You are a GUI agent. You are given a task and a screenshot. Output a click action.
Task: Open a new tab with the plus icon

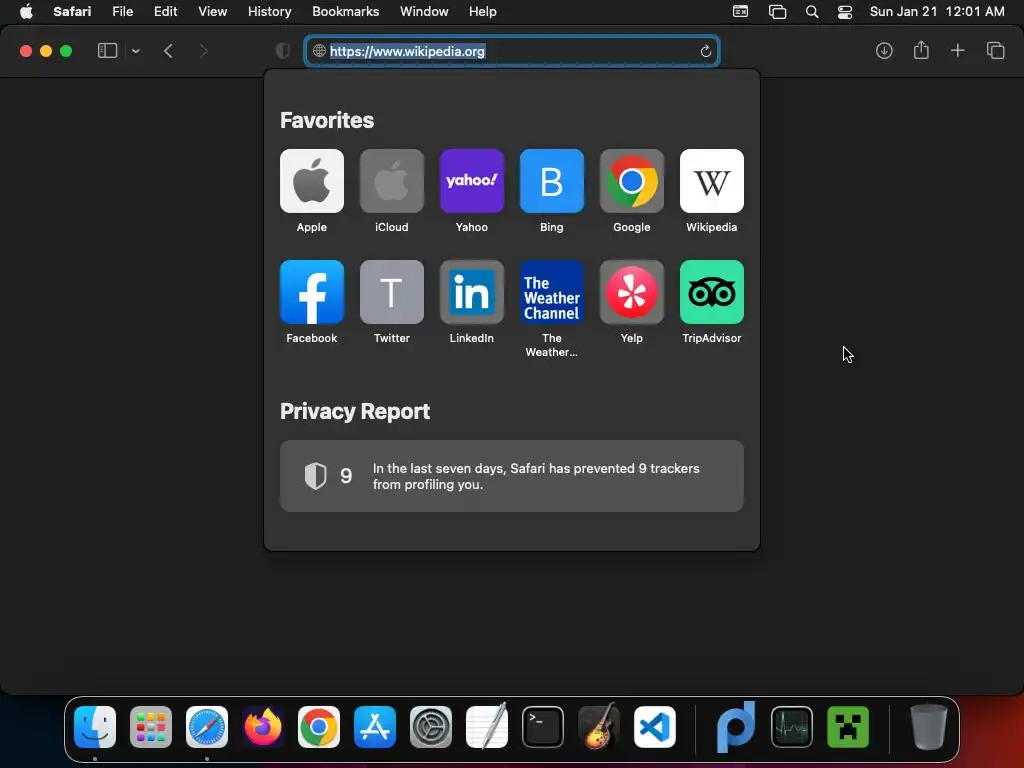957,50
